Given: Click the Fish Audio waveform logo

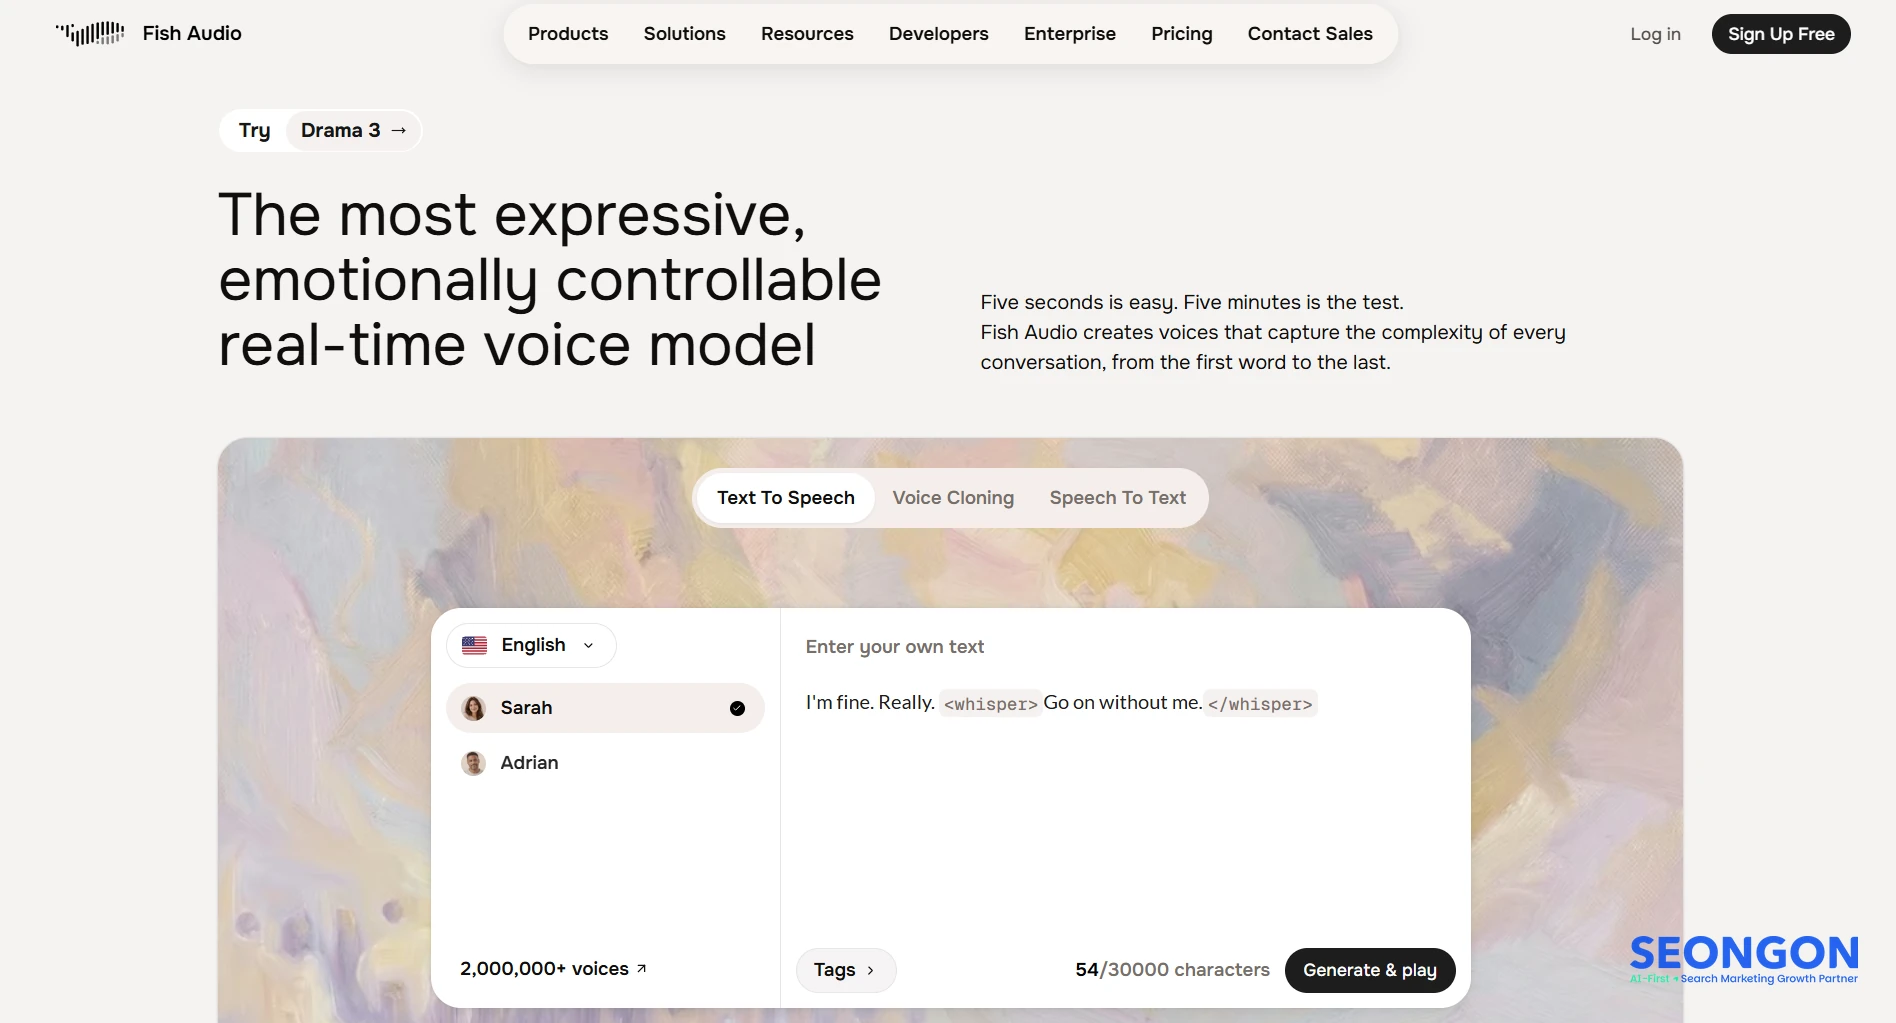Looking at the screenshot, I should (x=90, y=34).
